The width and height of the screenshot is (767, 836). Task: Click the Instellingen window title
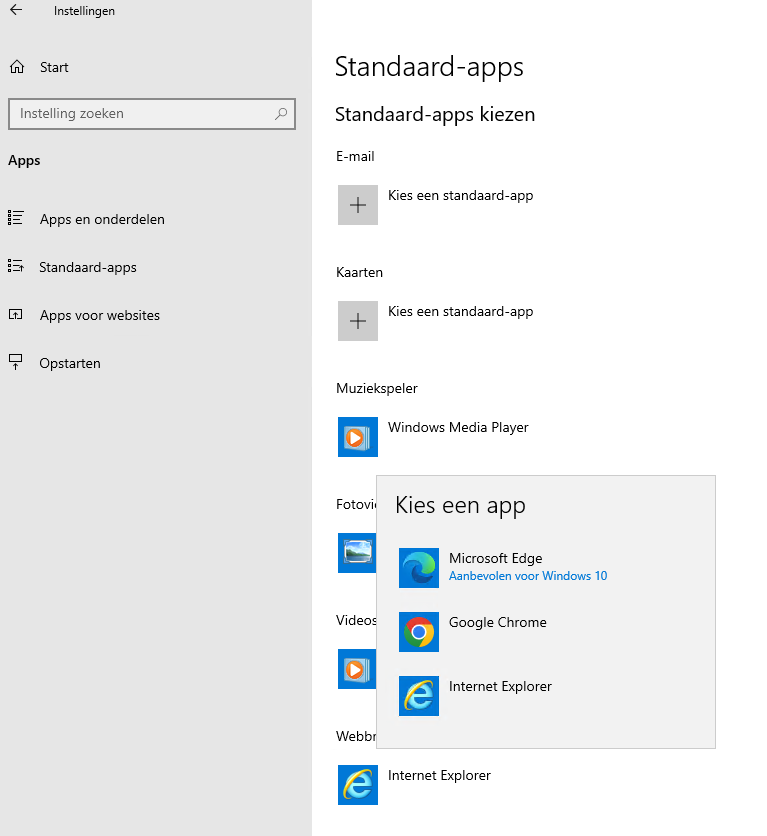point(84,11)
